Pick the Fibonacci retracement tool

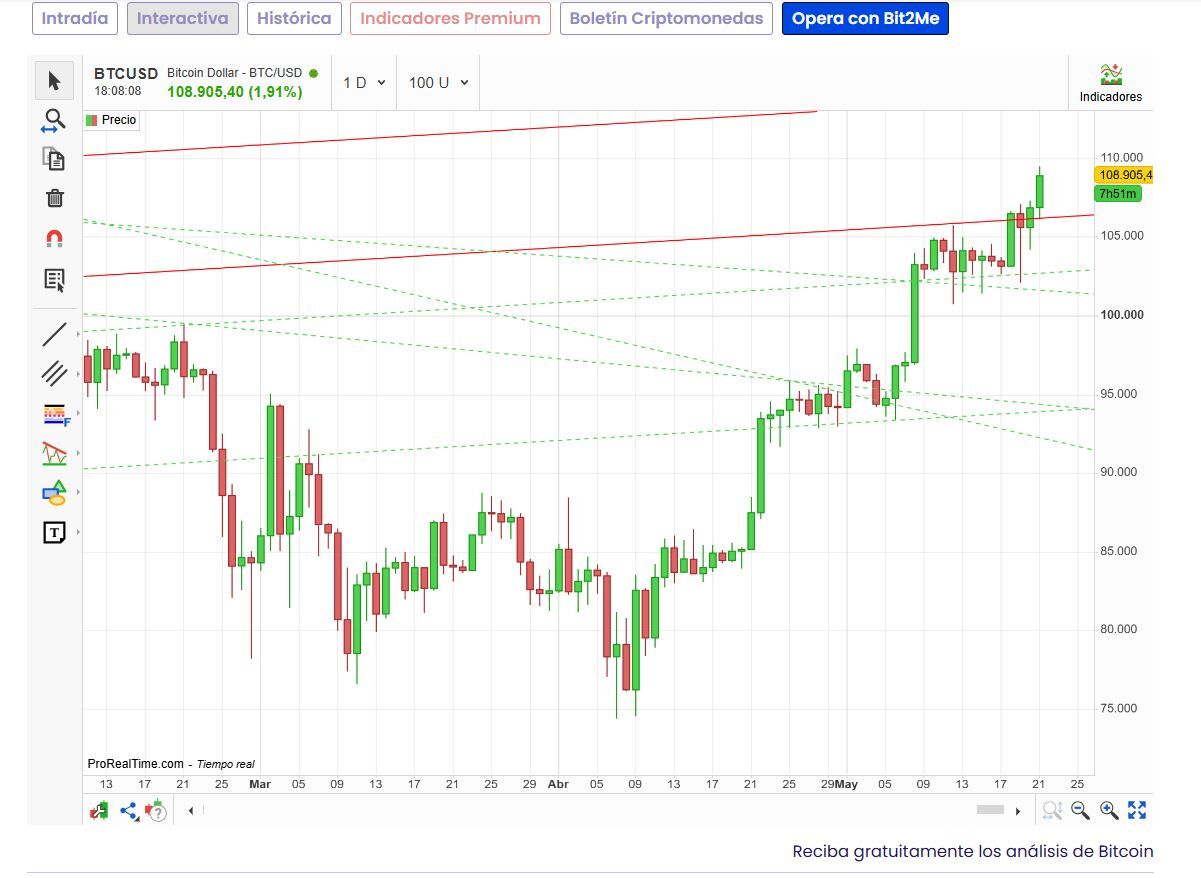point(55,414)
